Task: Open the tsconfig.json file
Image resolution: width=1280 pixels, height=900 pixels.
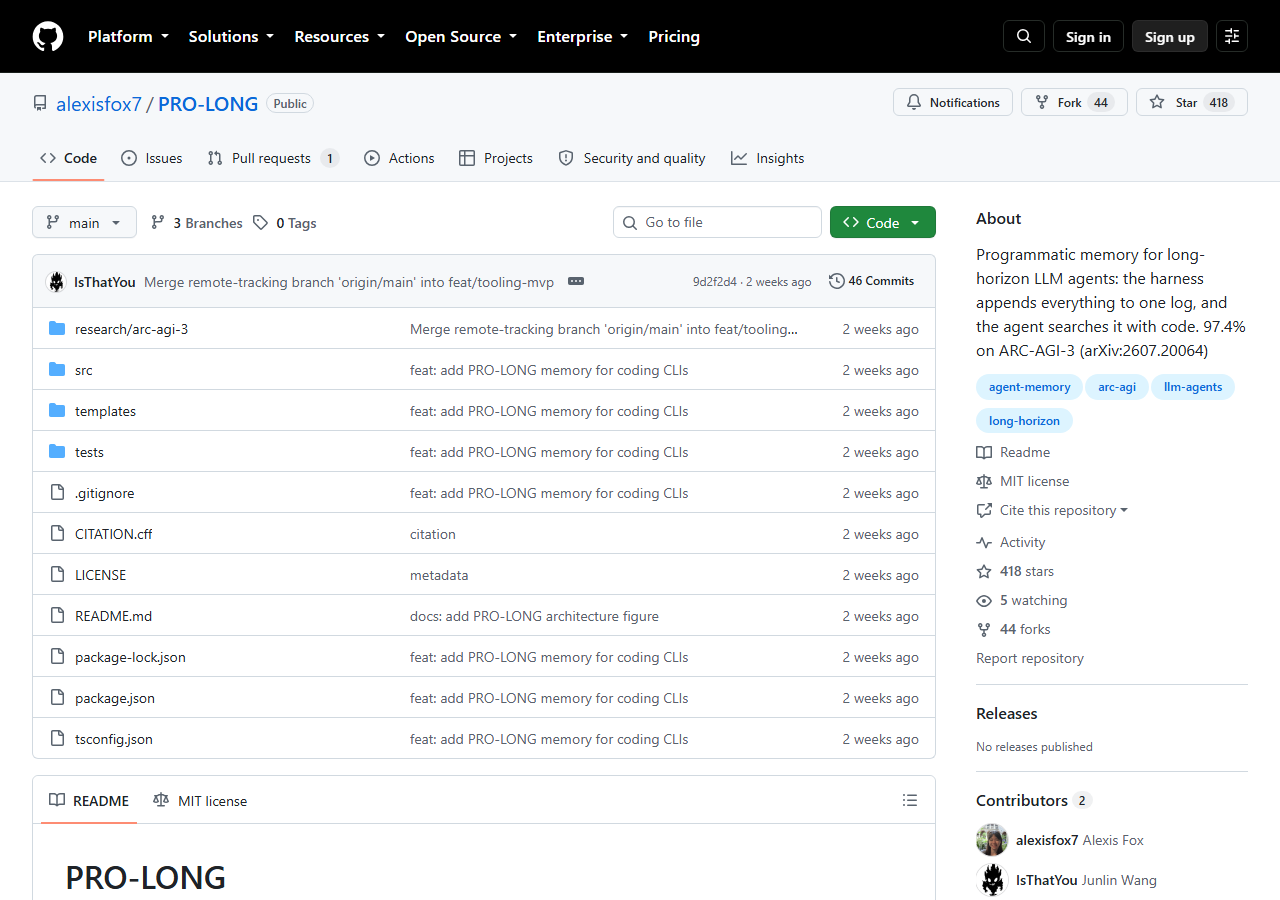Action: 114,739
